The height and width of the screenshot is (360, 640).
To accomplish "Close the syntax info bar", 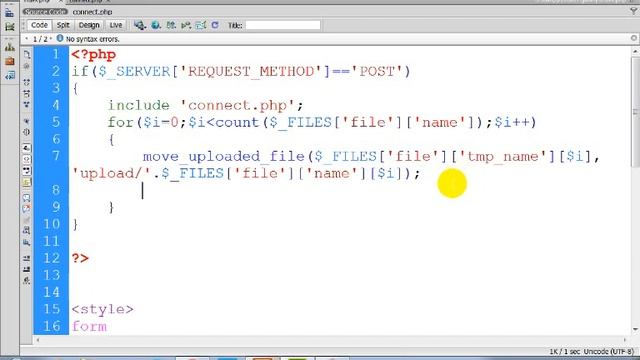I will click(x=634, y=38).
